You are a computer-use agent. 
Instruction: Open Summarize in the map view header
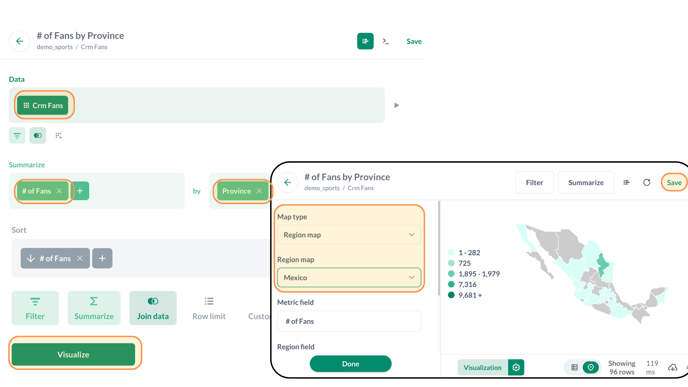(586, 183)
